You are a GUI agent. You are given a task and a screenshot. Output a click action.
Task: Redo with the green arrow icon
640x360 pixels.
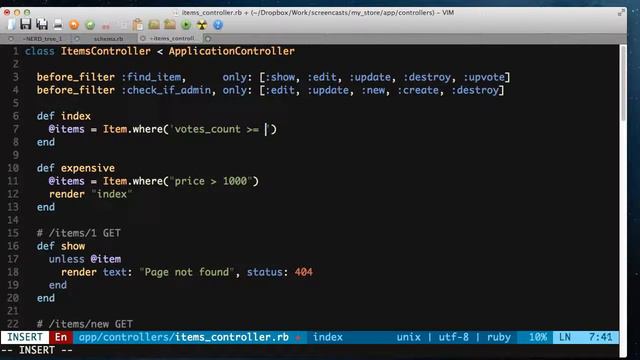point(90,25)
